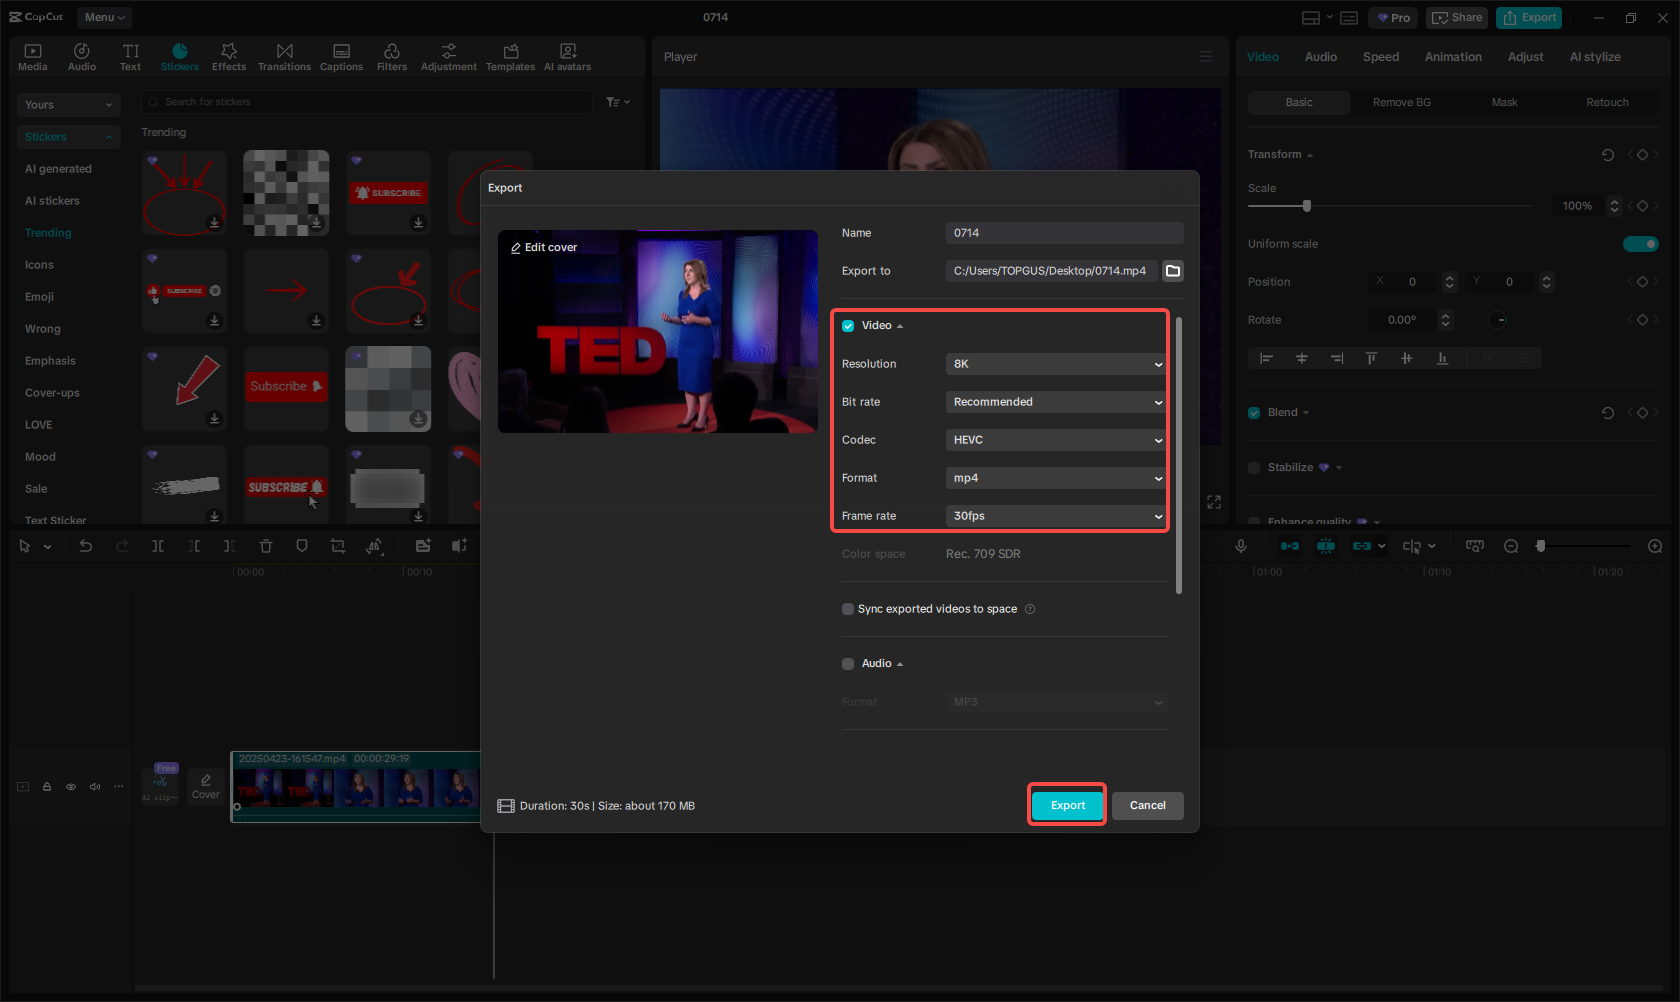The width and height of the screenshot is (1680, 1002).
Task: Open the Menu in the top bar
Action: tap(103, 17)
